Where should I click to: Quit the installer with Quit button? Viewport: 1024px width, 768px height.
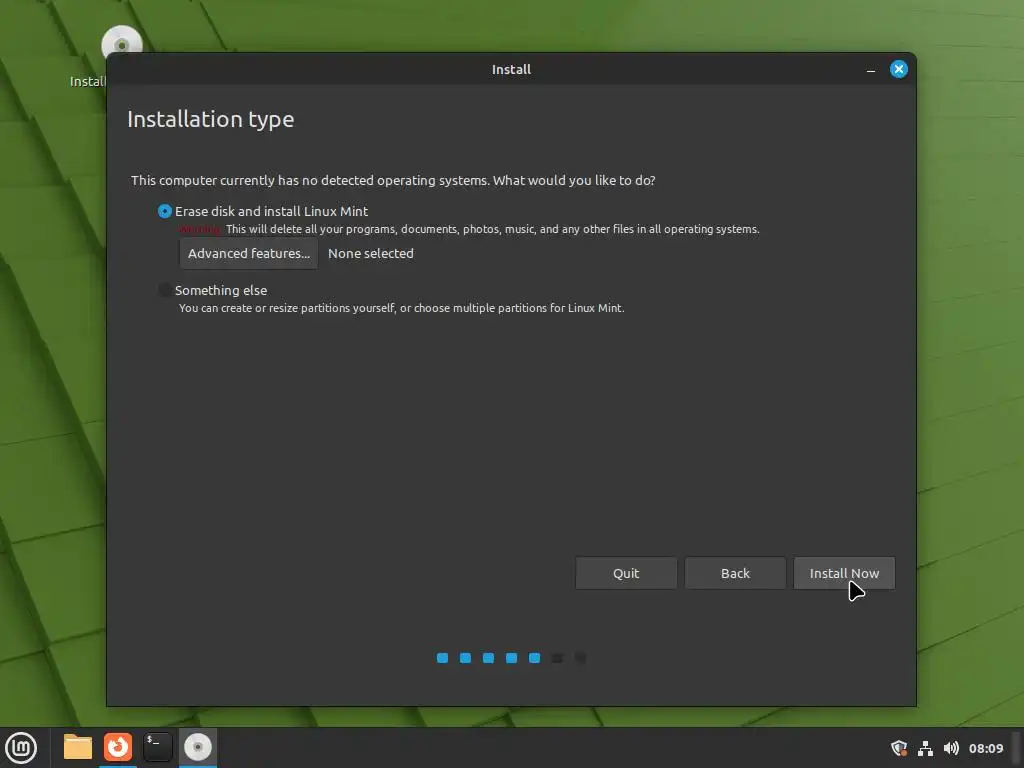(x=626, y=573)
